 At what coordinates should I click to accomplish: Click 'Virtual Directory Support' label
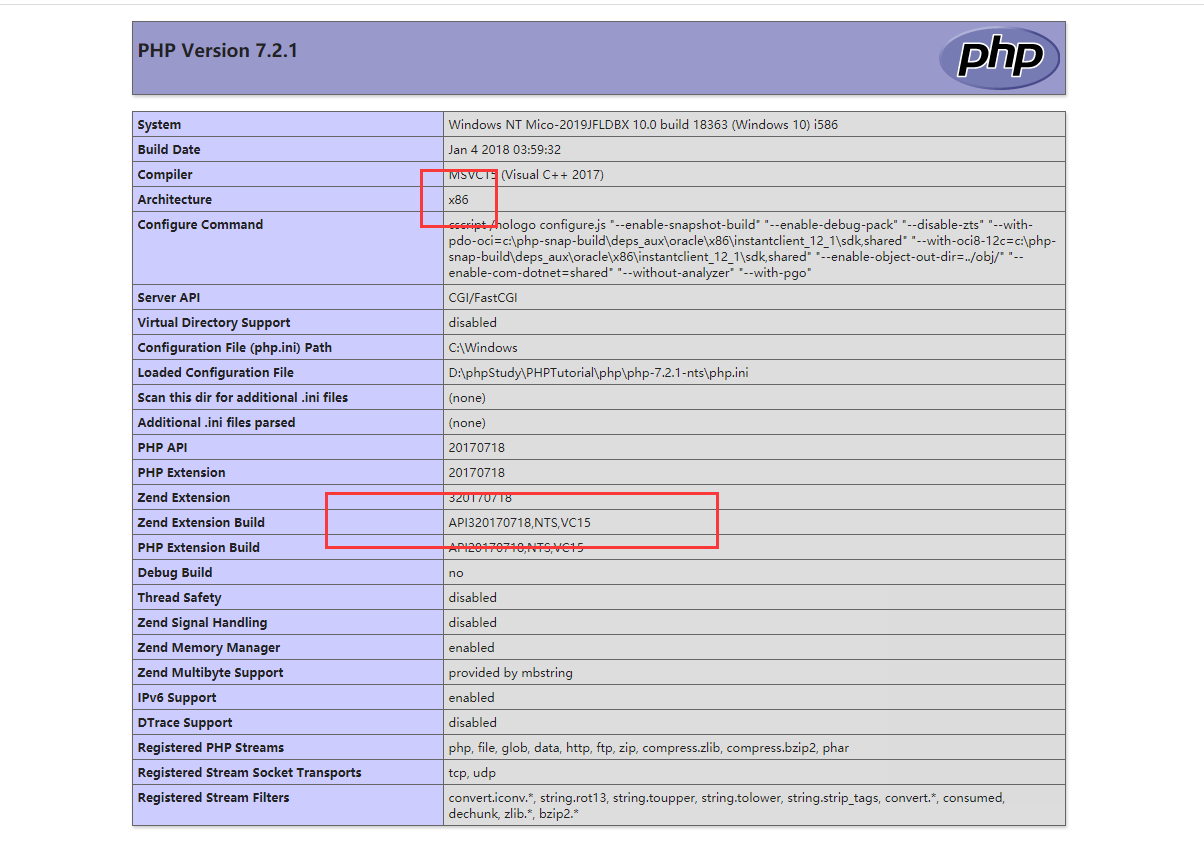(214, 323)
